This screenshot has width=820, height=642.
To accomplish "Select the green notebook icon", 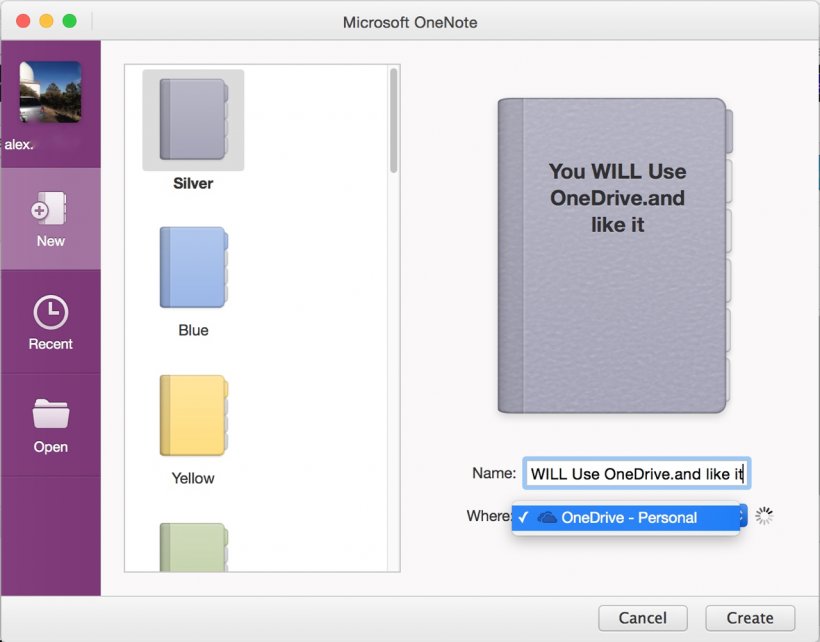I will tap(193, 547).
